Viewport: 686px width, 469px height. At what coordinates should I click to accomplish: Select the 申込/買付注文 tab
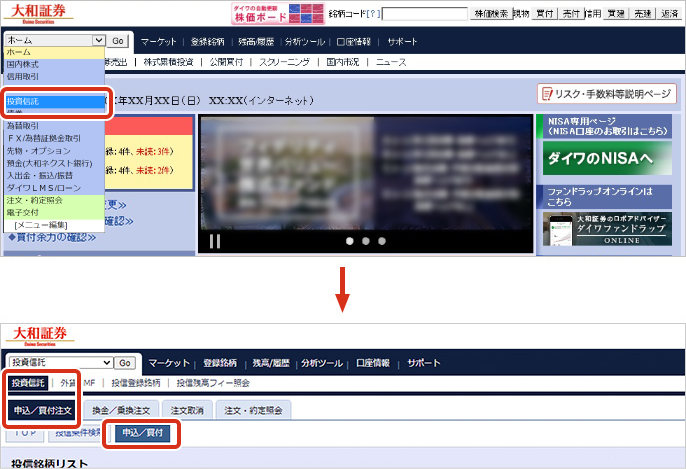pyautogui.click(x=42, y=410)
